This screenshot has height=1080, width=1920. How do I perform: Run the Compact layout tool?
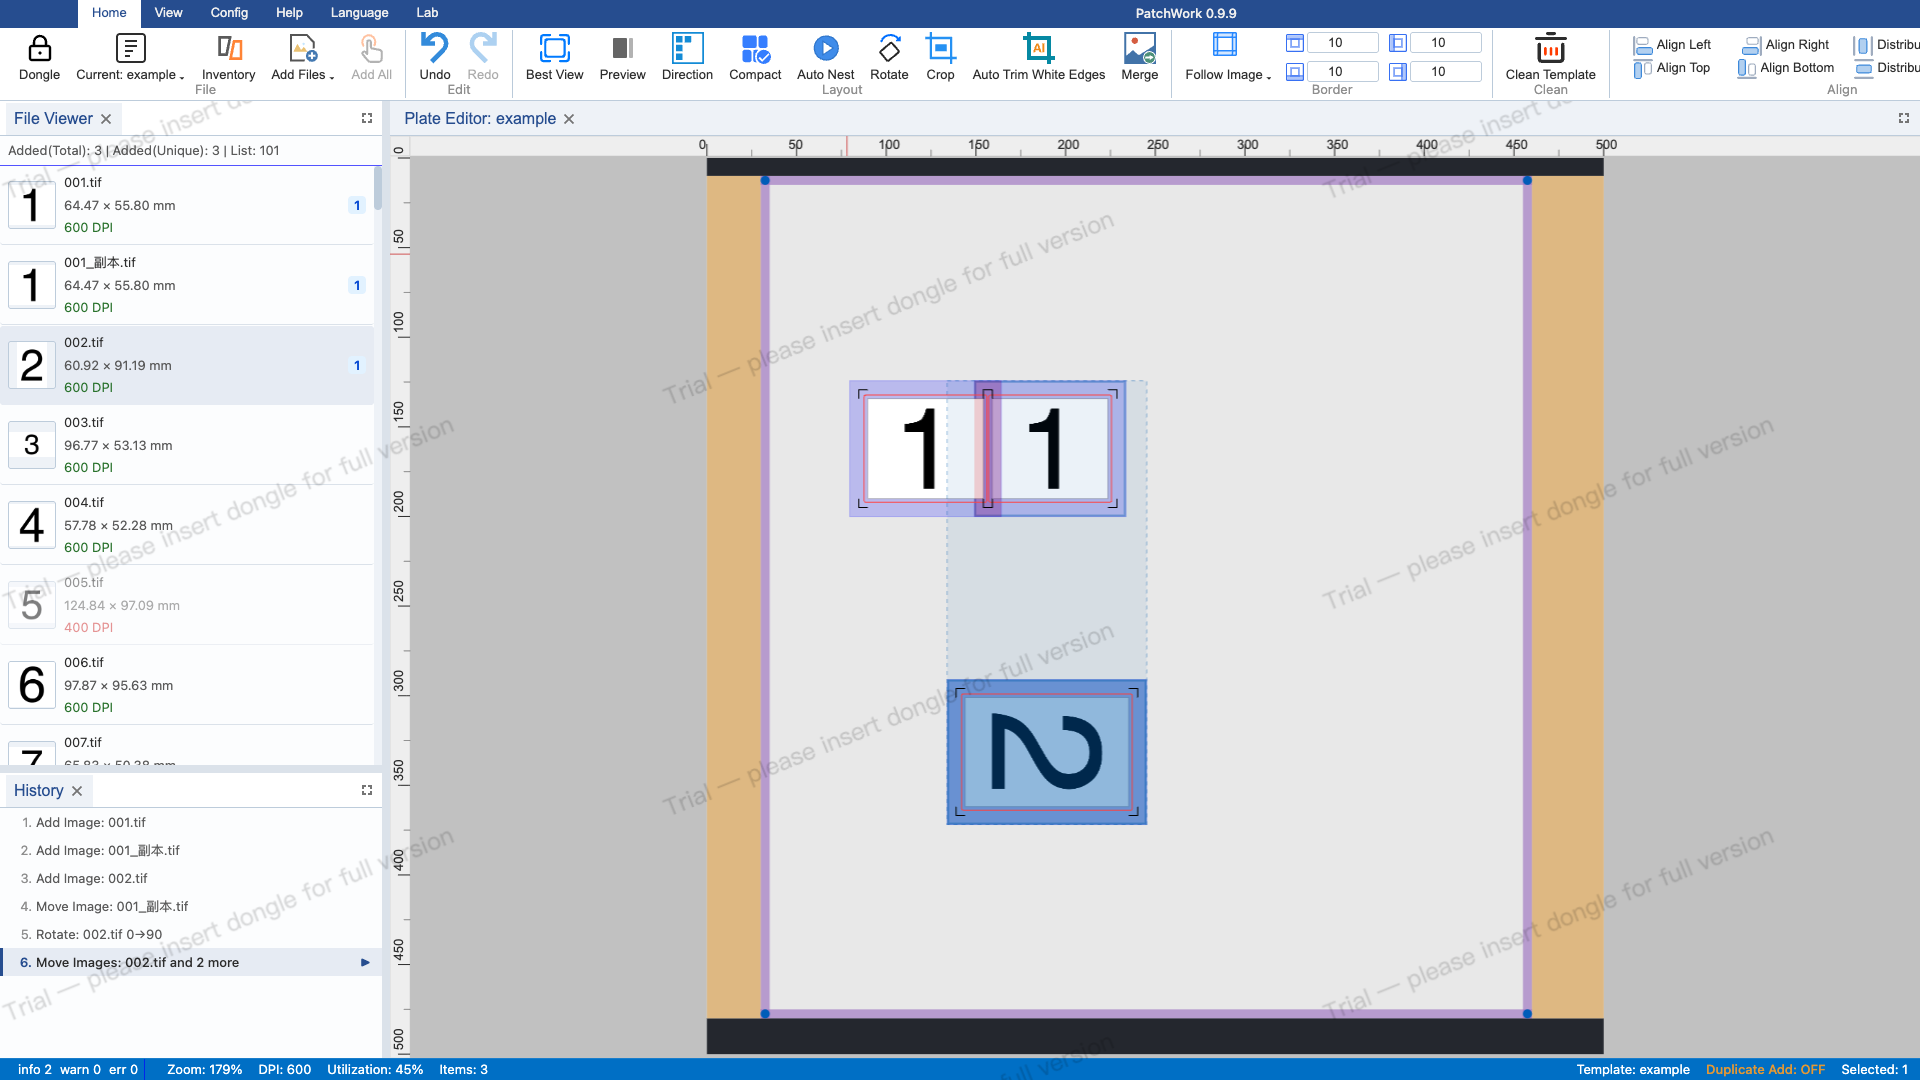pos(755,58)
